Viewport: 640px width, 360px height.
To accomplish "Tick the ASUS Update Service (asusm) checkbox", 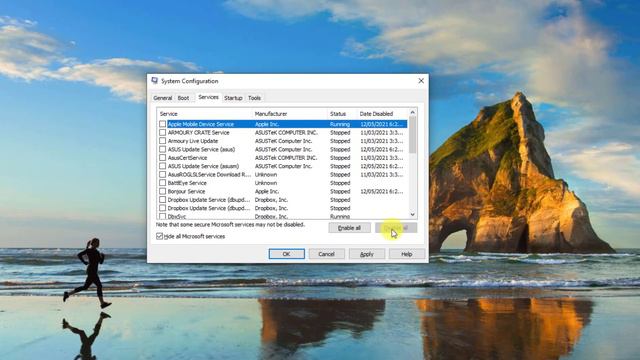I will coord(162,166).
